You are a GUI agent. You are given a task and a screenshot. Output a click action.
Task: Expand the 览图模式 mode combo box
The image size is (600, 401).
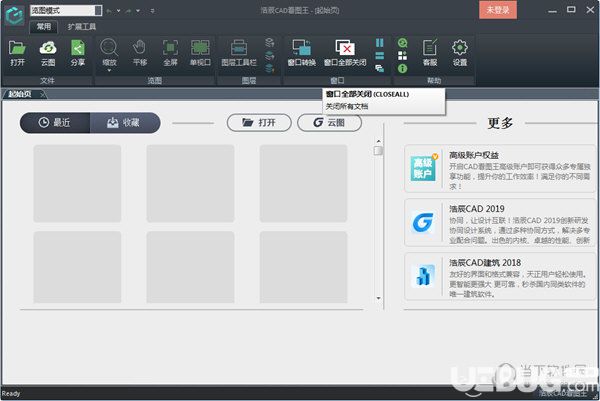click(98, 10)
